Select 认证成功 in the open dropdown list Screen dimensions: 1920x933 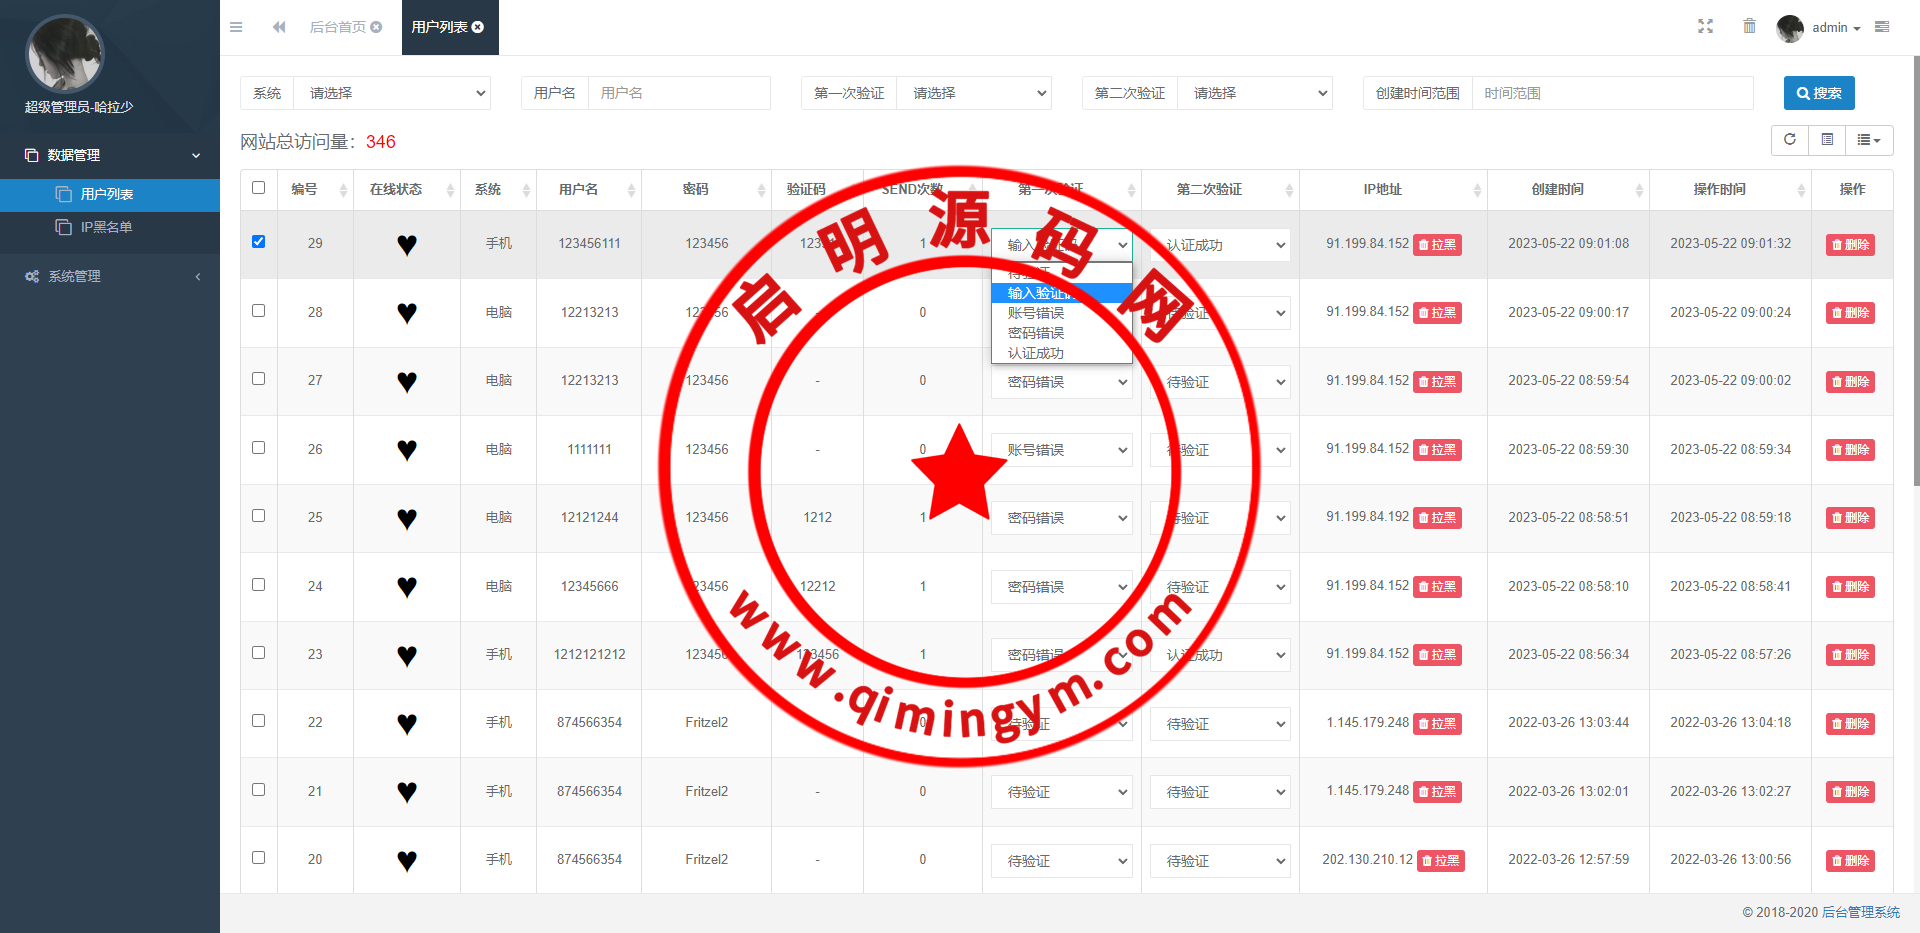pos(1036,353)
